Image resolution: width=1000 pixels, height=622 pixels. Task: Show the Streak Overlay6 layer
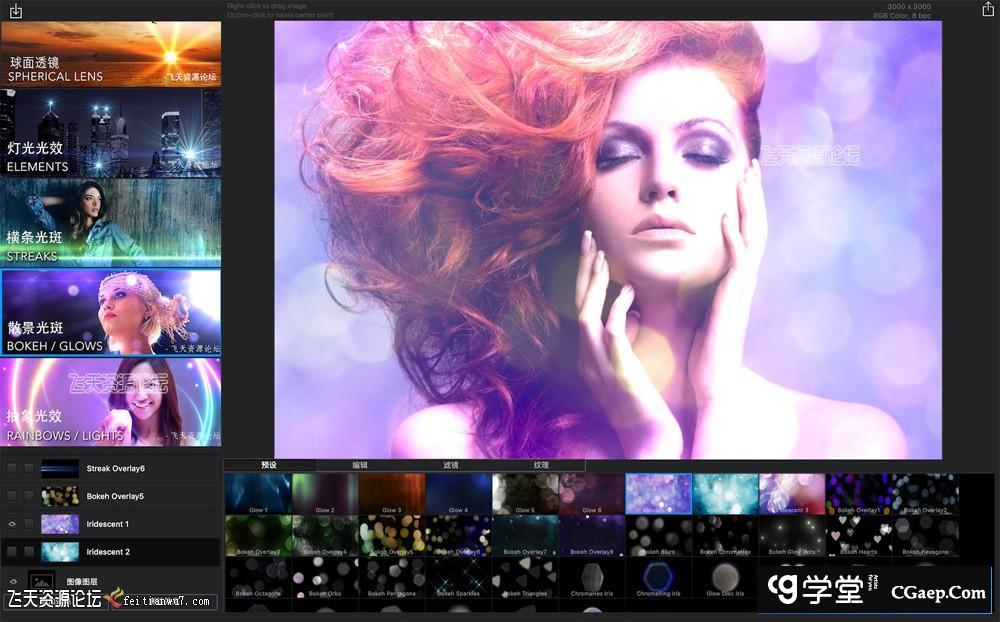(12, 468)
